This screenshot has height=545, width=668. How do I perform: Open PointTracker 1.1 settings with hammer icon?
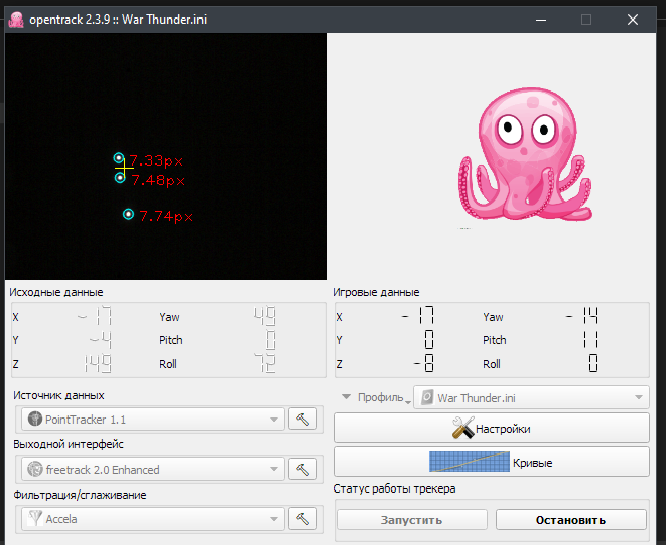[x=302, y=419]
